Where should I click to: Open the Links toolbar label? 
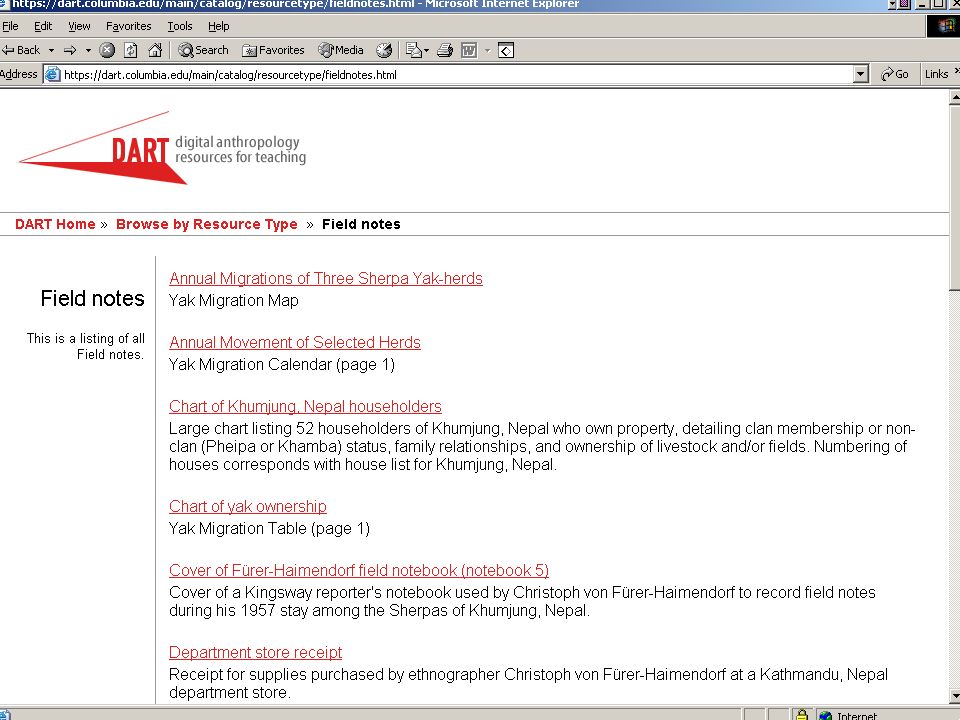pyautogui.click(x=936, y=74)
